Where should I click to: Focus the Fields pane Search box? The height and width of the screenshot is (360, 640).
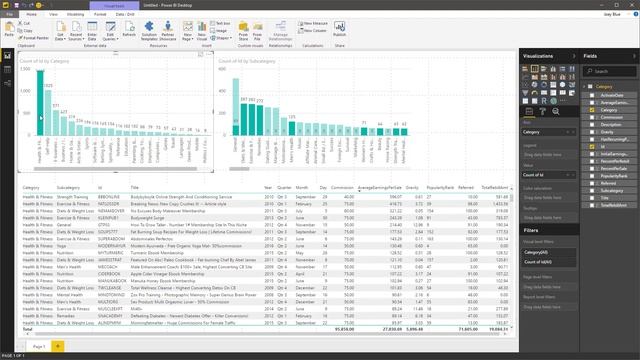pyautogui.click(x=609, y=71)
